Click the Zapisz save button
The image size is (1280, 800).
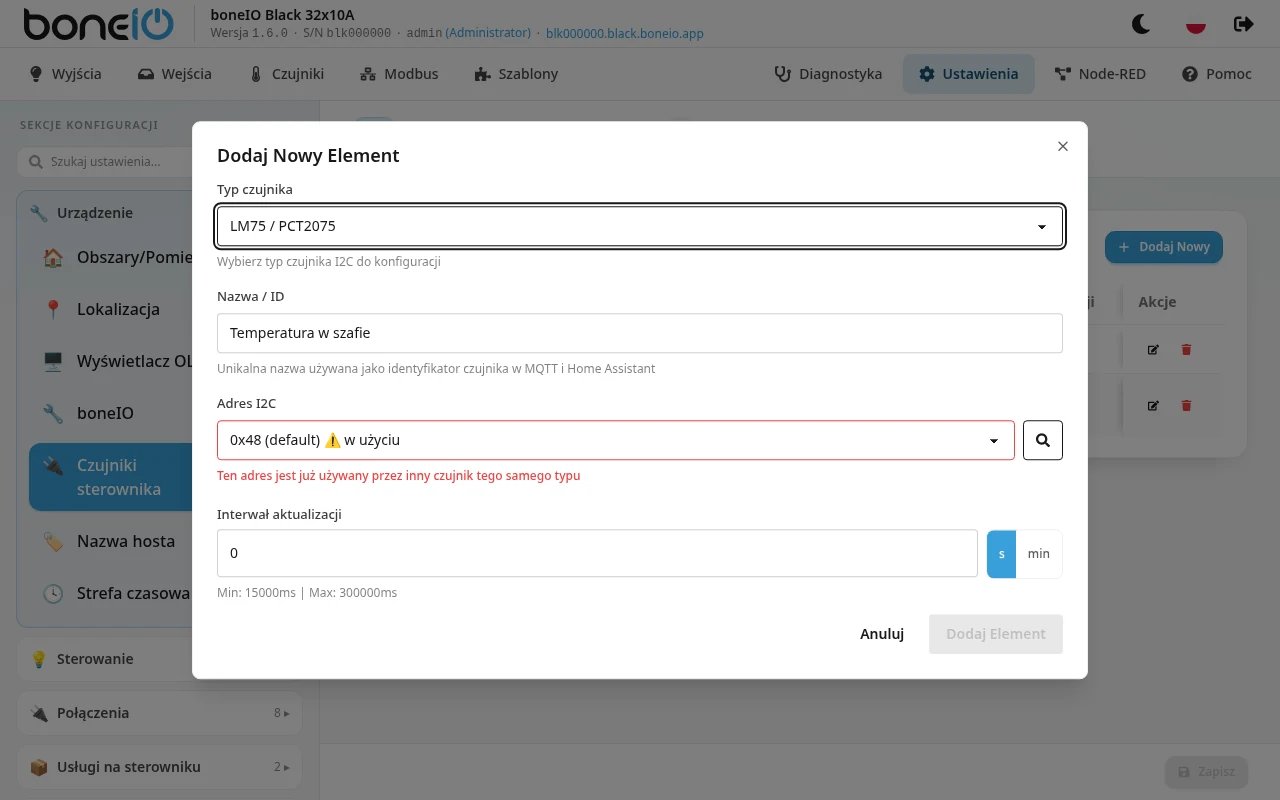tap(1206, 772)
